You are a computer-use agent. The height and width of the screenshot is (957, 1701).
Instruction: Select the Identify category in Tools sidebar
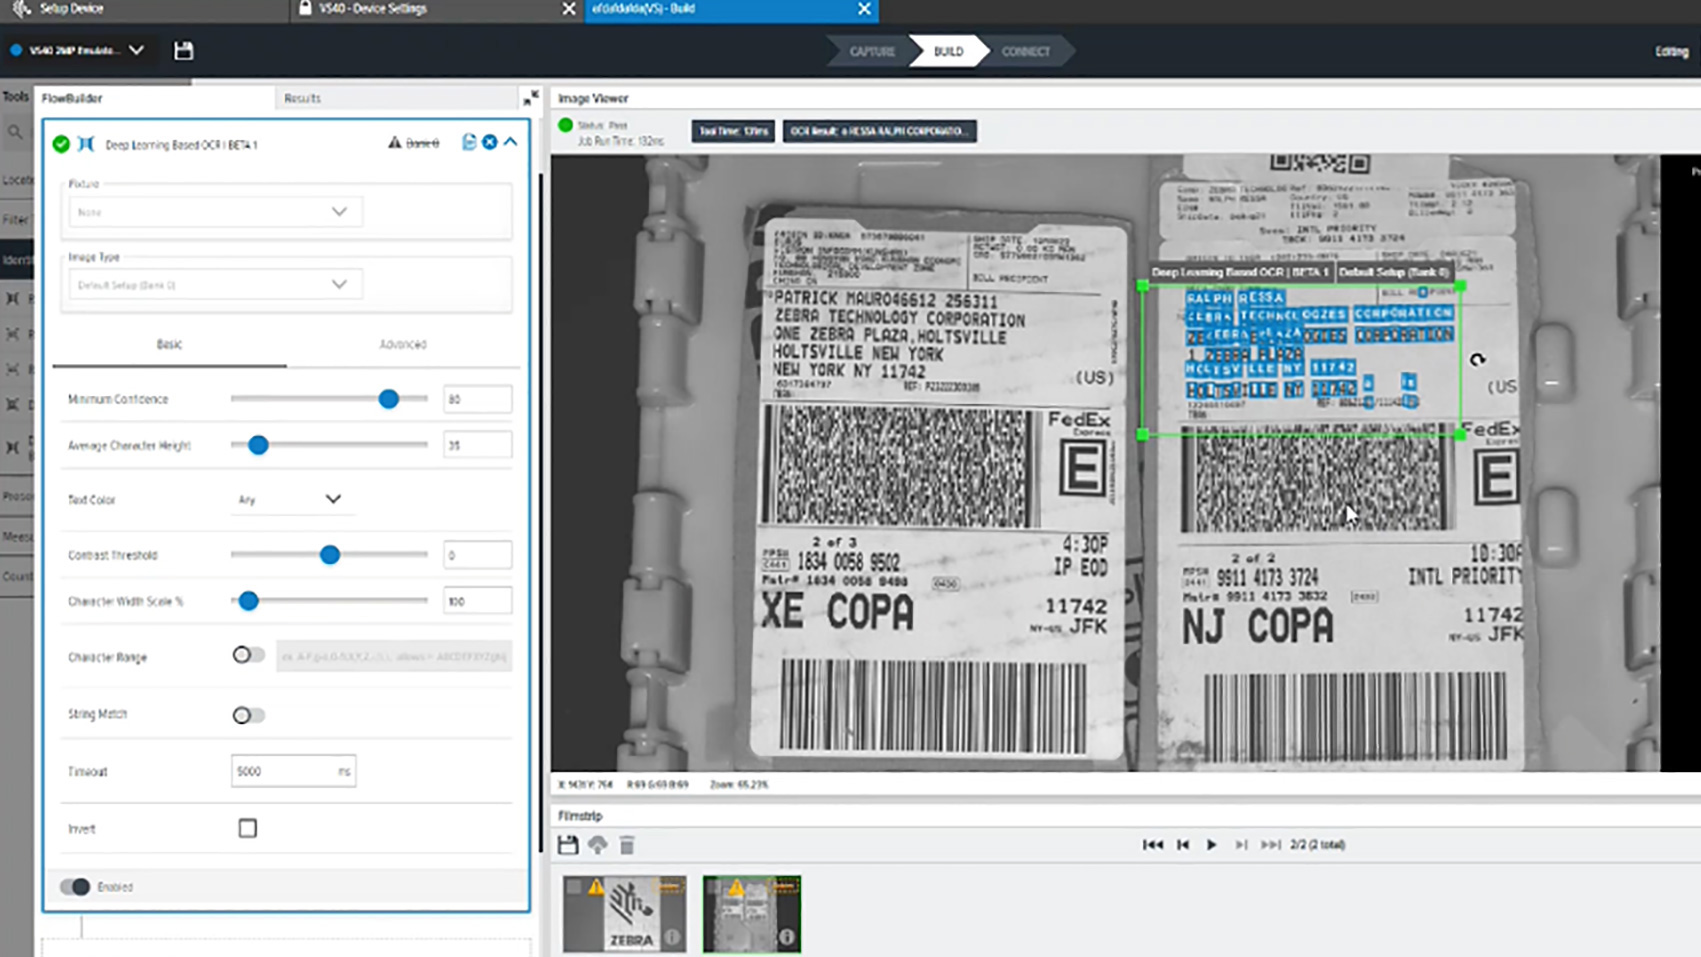click(17, 260)
